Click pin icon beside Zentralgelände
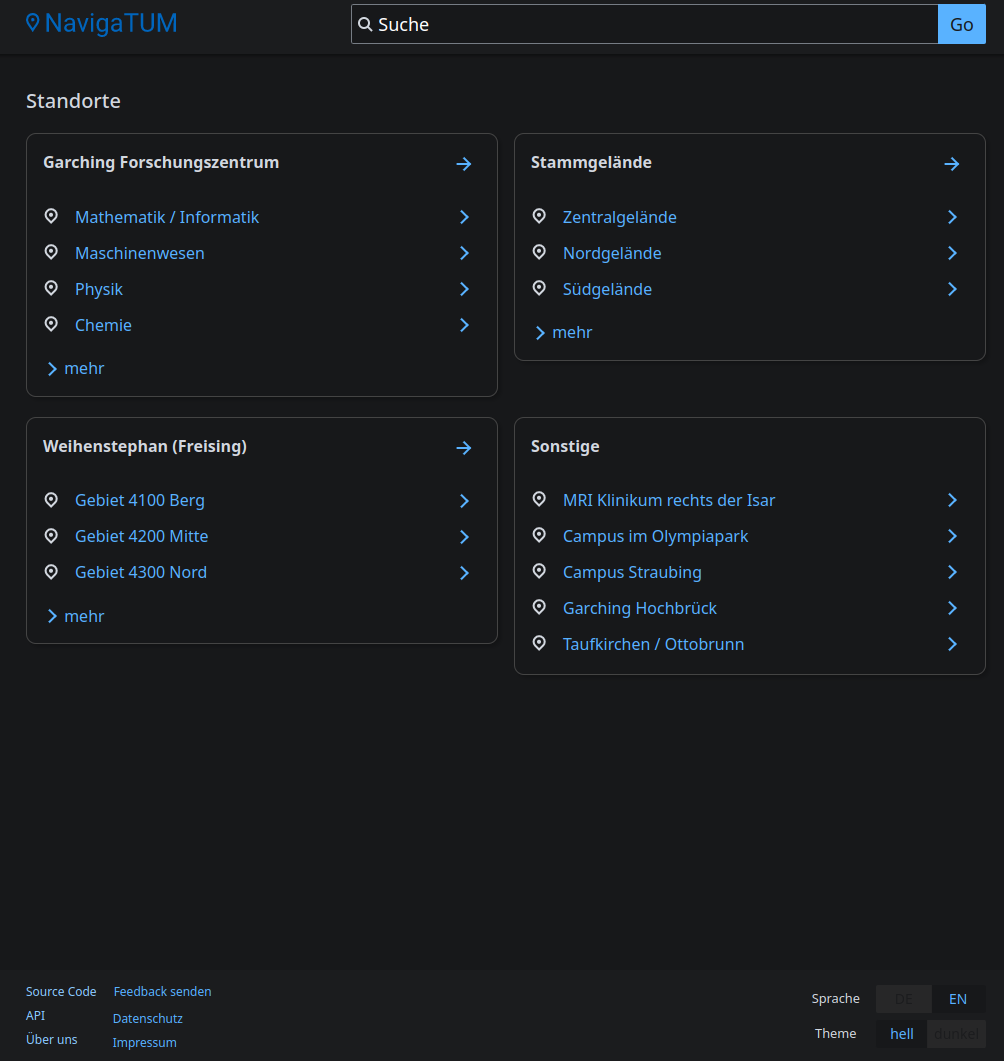Image resolution: width=1004 pixels, height=1061 pixels. coord(539,217)
